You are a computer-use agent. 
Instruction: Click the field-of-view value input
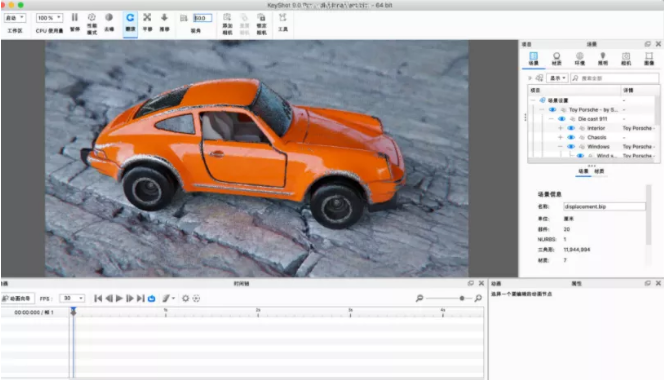click(x=202, y=18)
